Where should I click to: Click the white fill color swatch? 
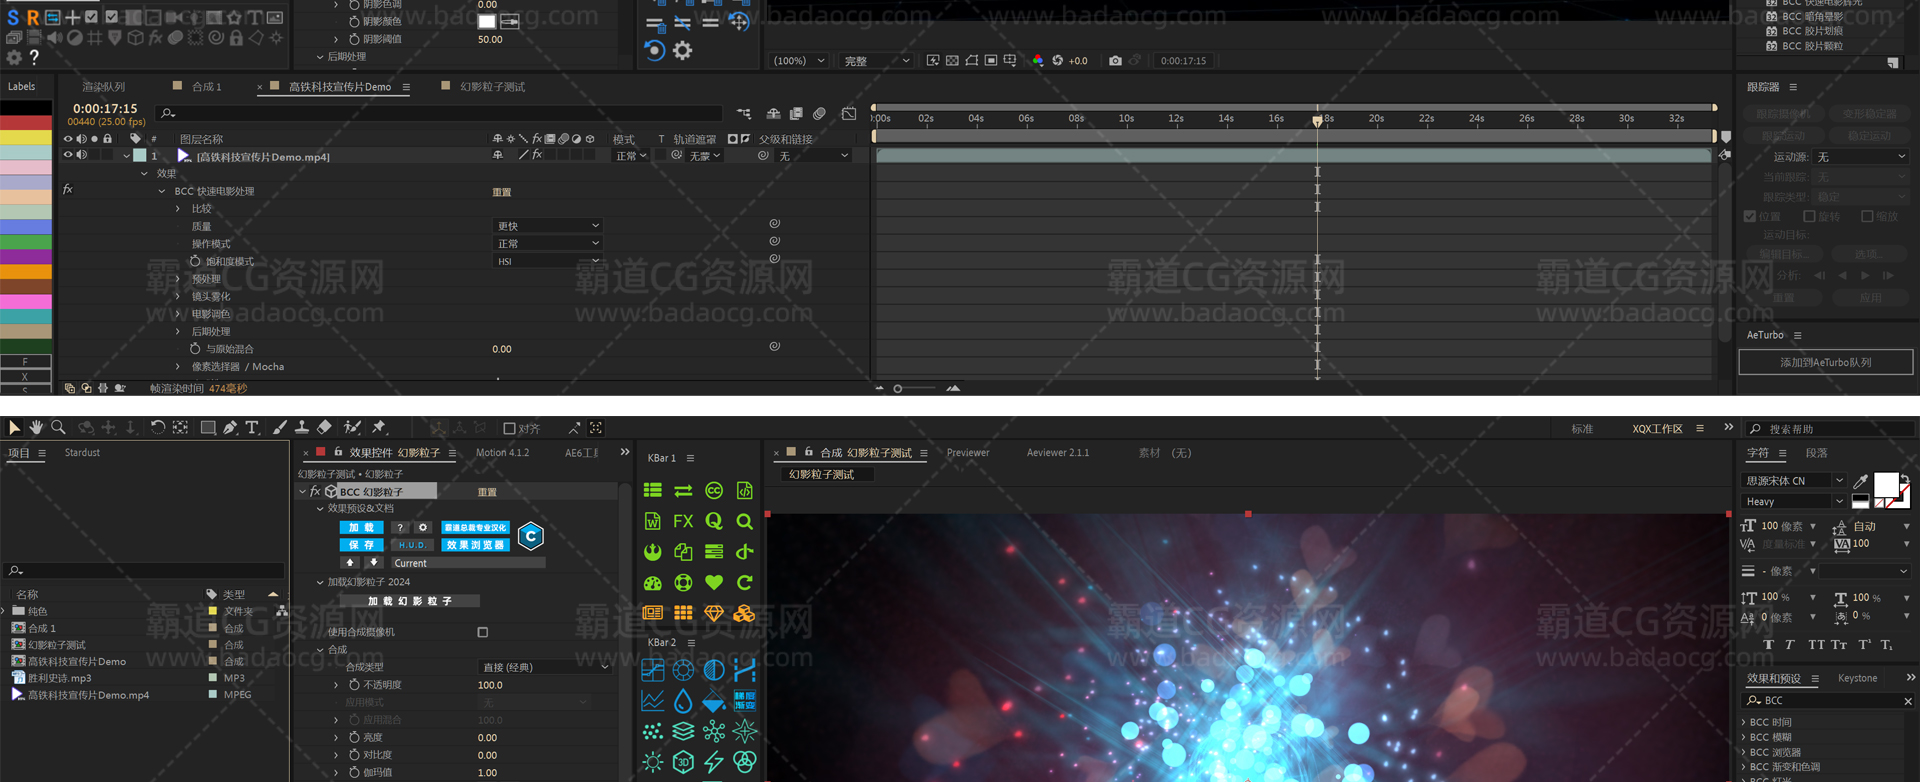coord(1885,484)
